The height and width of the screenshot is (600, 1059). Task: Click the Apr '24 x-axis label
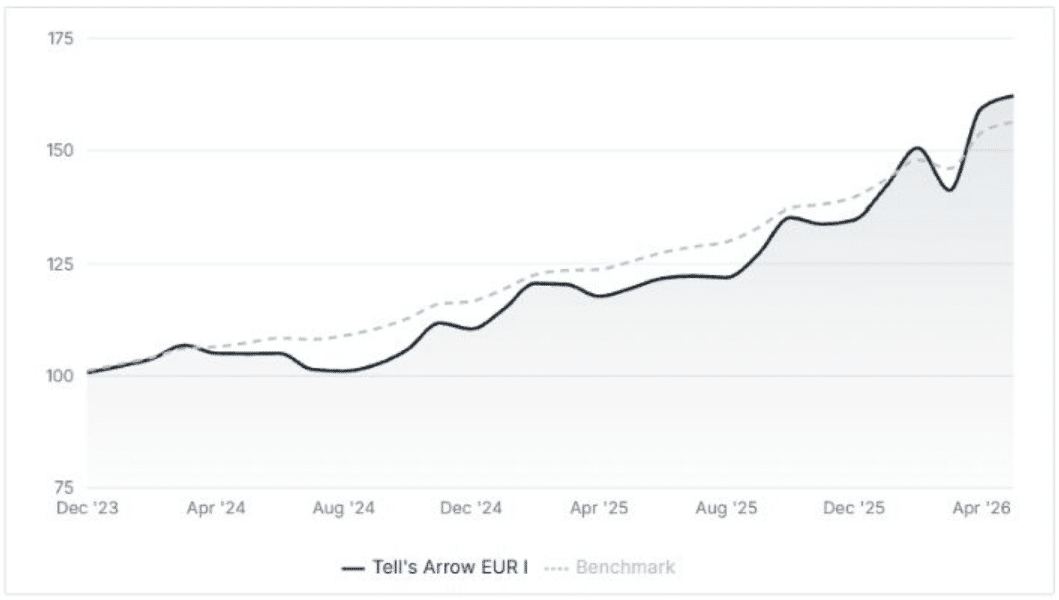click(x=215, y=507)
